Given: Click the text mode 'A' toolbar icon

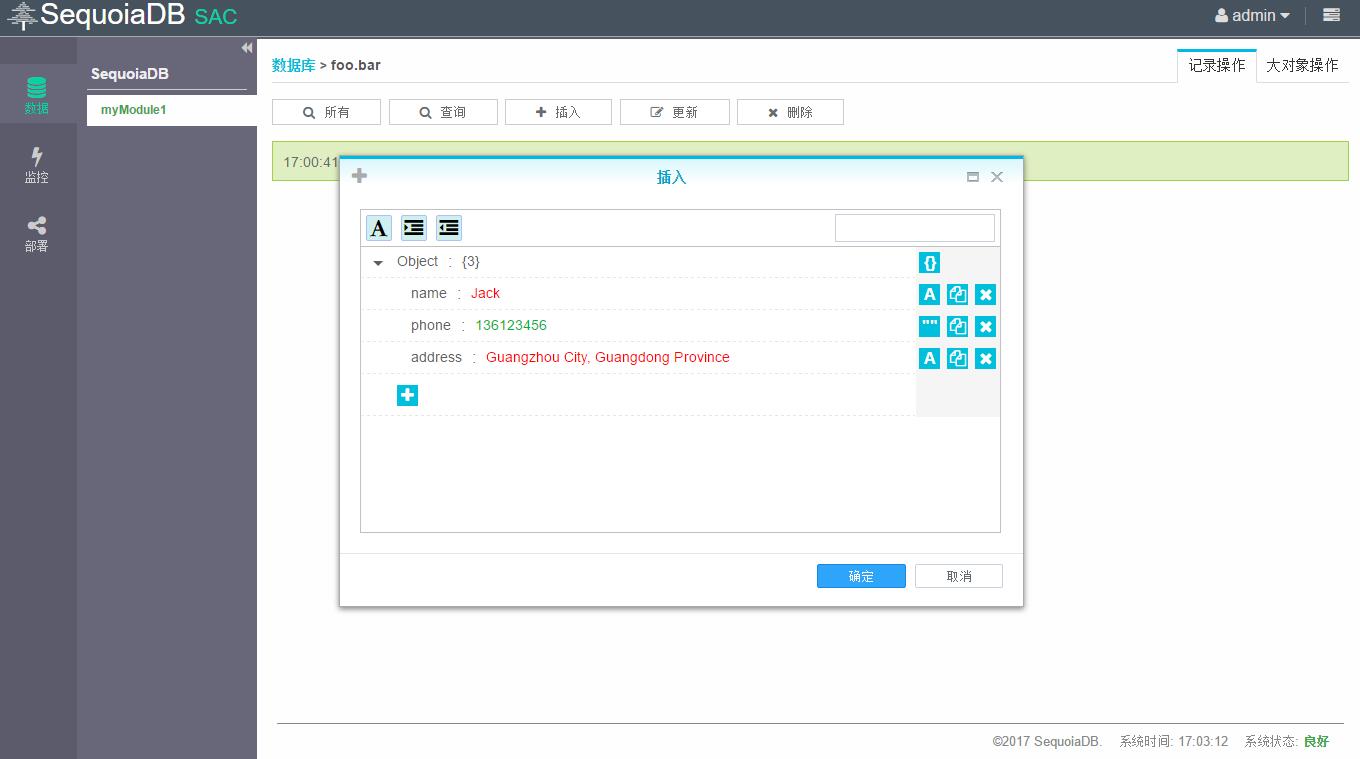Looking at the screenshot, I should coord(378,228).
